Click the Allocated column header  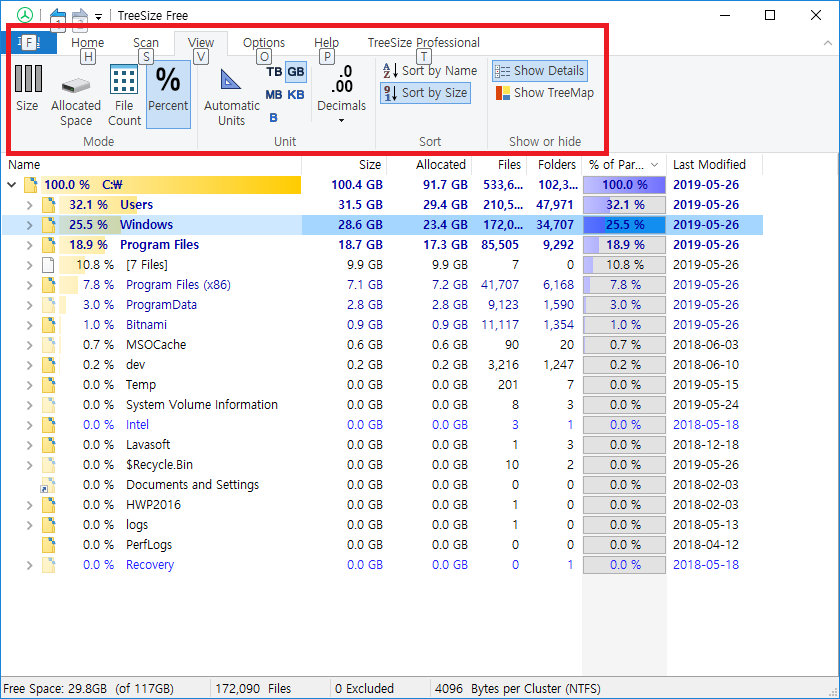point(429,164)
